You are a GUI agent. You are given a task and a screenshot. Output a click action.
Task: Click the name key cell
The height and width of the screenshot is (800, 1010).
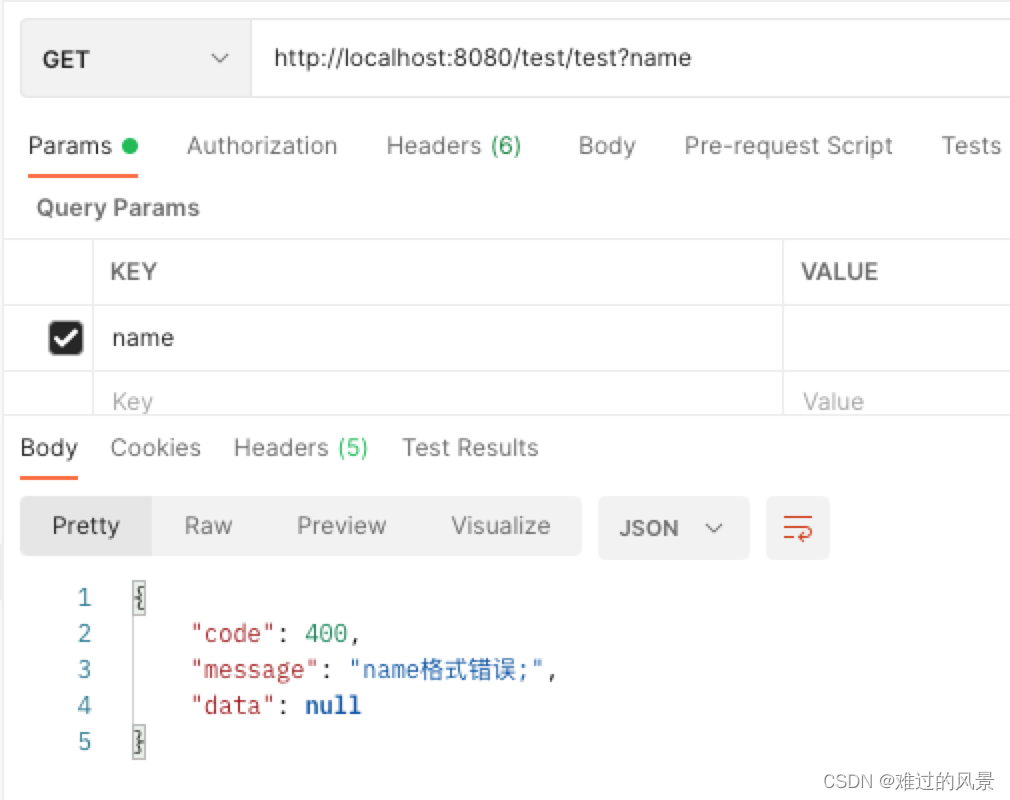[x=438, y=338]
